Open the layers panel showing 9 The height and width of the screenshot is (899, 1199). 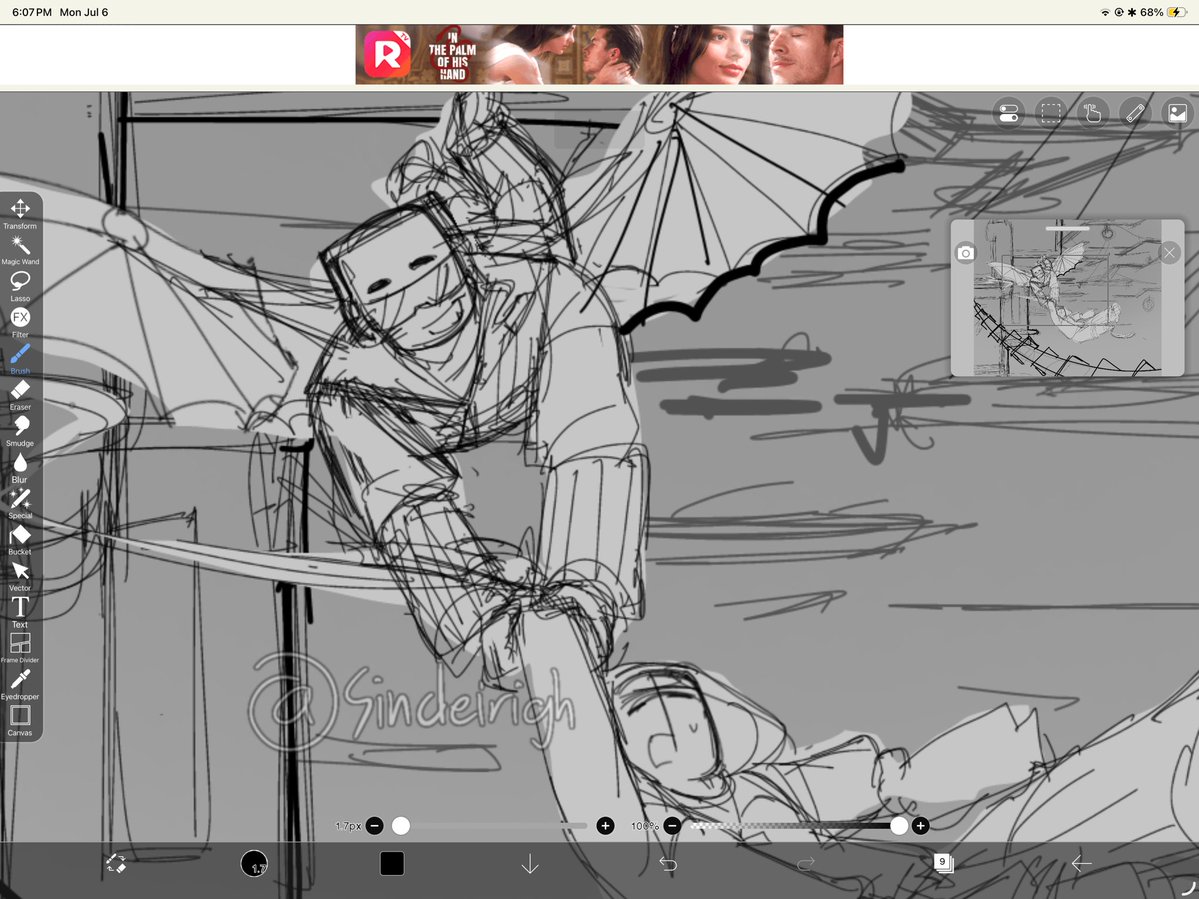[944, 864]
